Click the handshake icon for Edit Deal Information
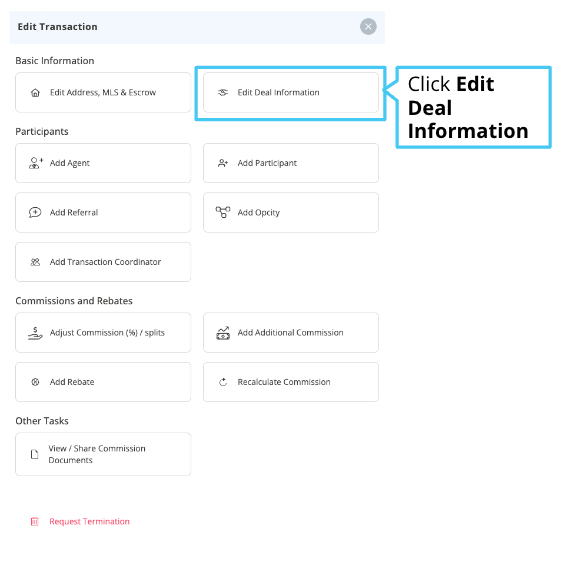The image size is (571, 562). tap(223, 93)
